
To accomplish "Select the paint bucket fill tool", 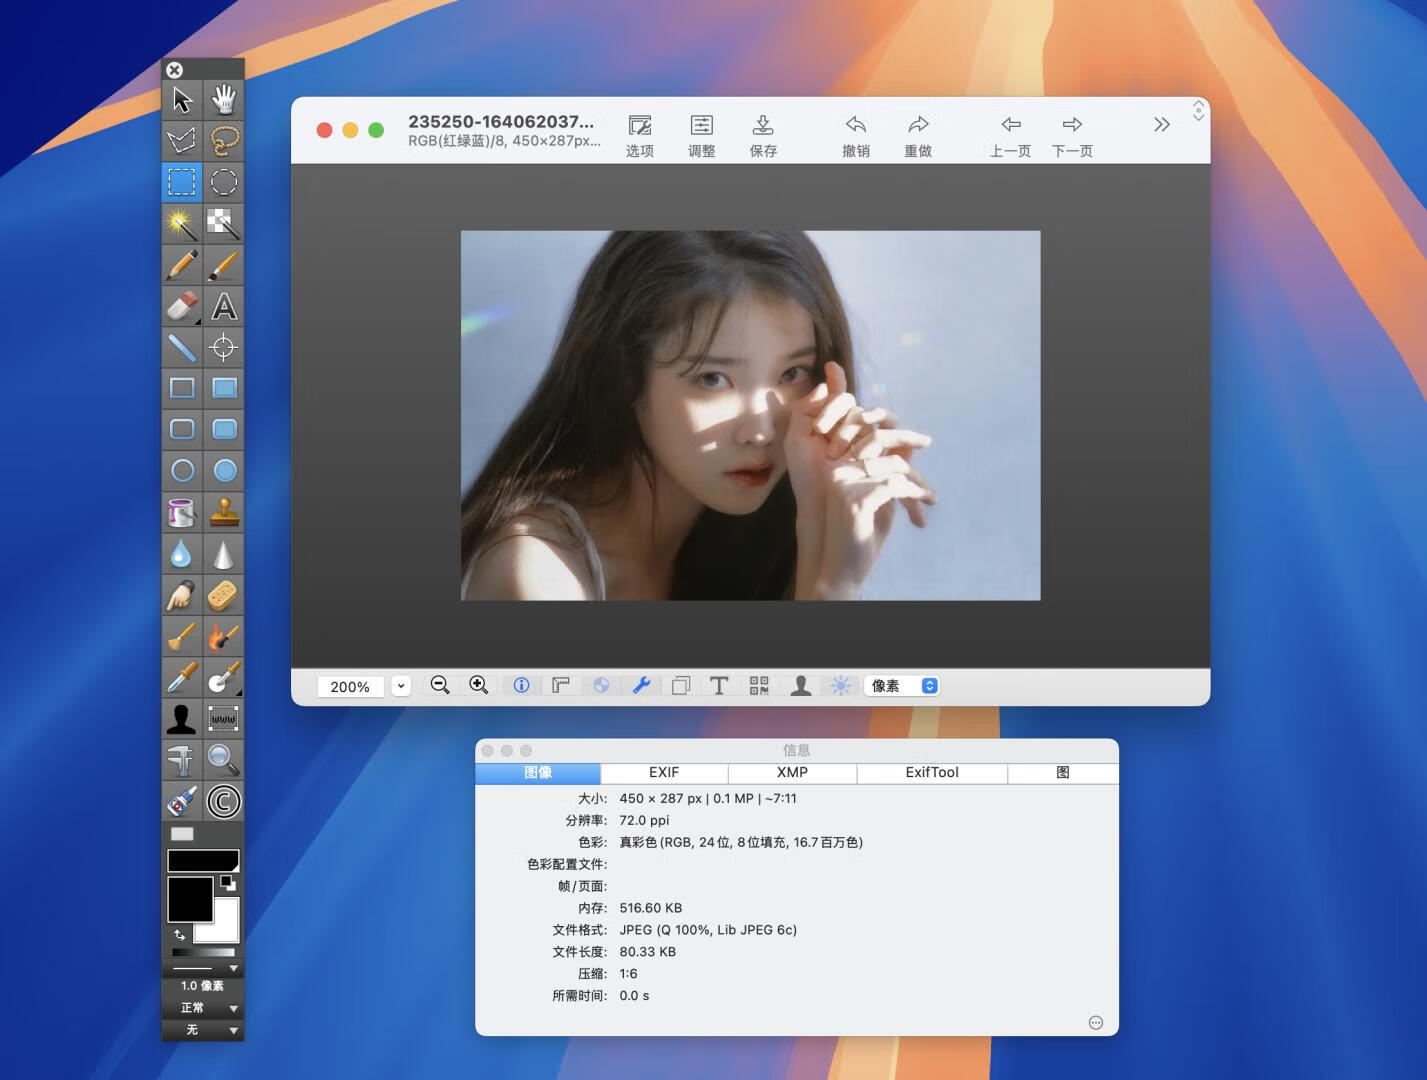I will (182, 512).
